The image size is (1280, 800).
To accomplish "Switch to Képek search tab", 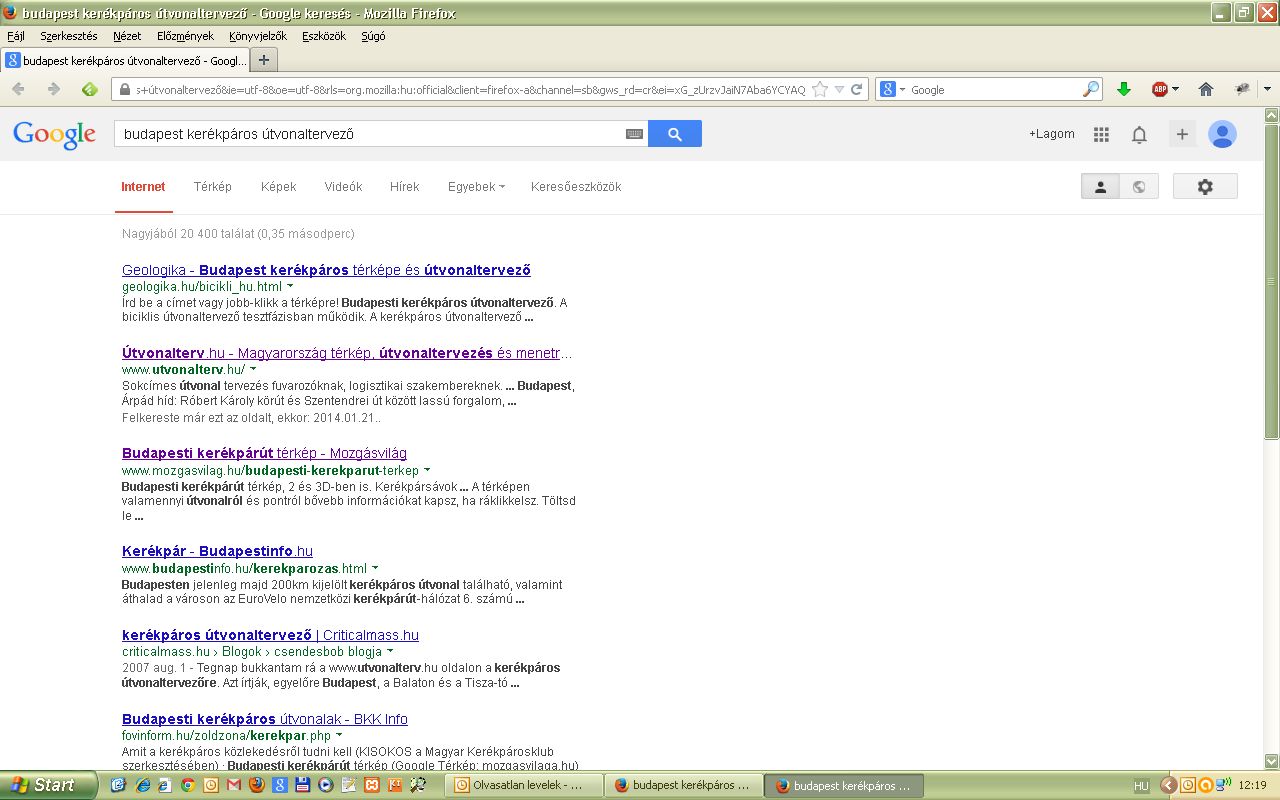I will tap(279, 186).
